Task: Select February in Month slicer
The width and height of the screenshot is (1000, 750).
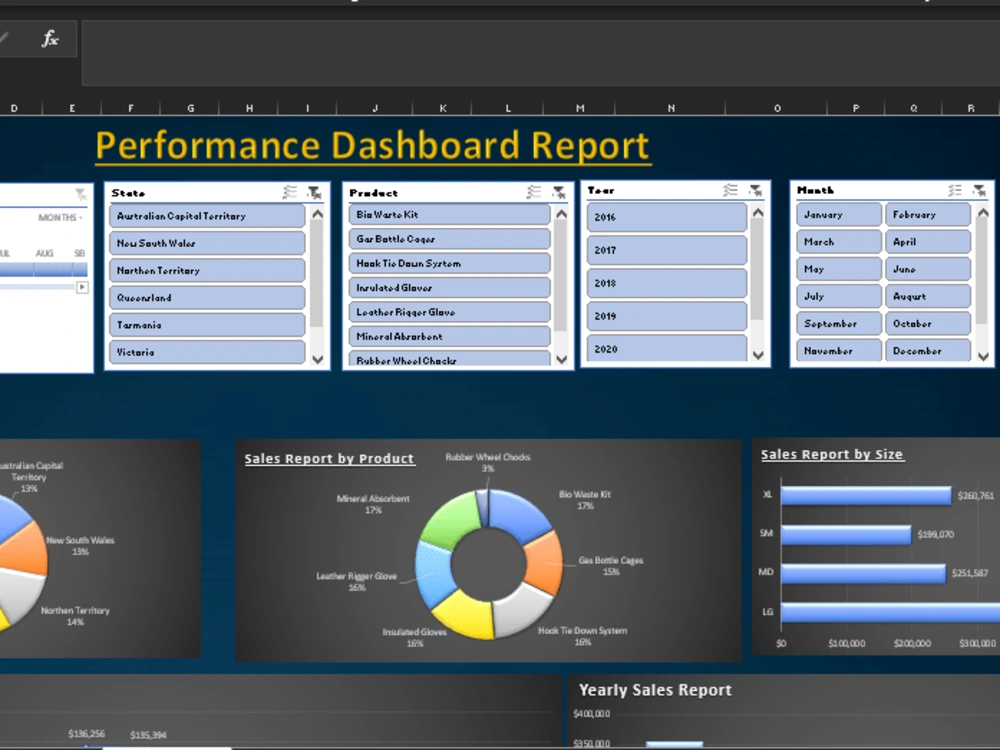Action: pyautogui.click(x=928, y=214)
